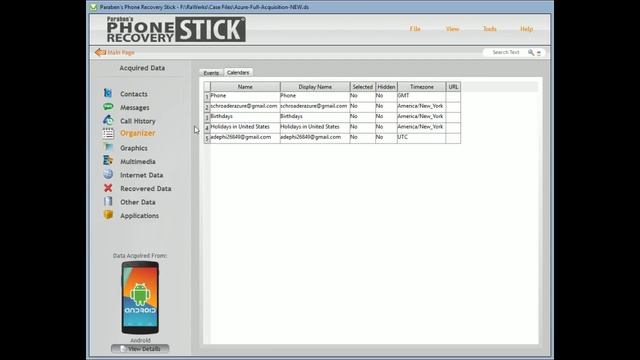Click the Organizer list icon
640x360 pixels.
[108, 133]
